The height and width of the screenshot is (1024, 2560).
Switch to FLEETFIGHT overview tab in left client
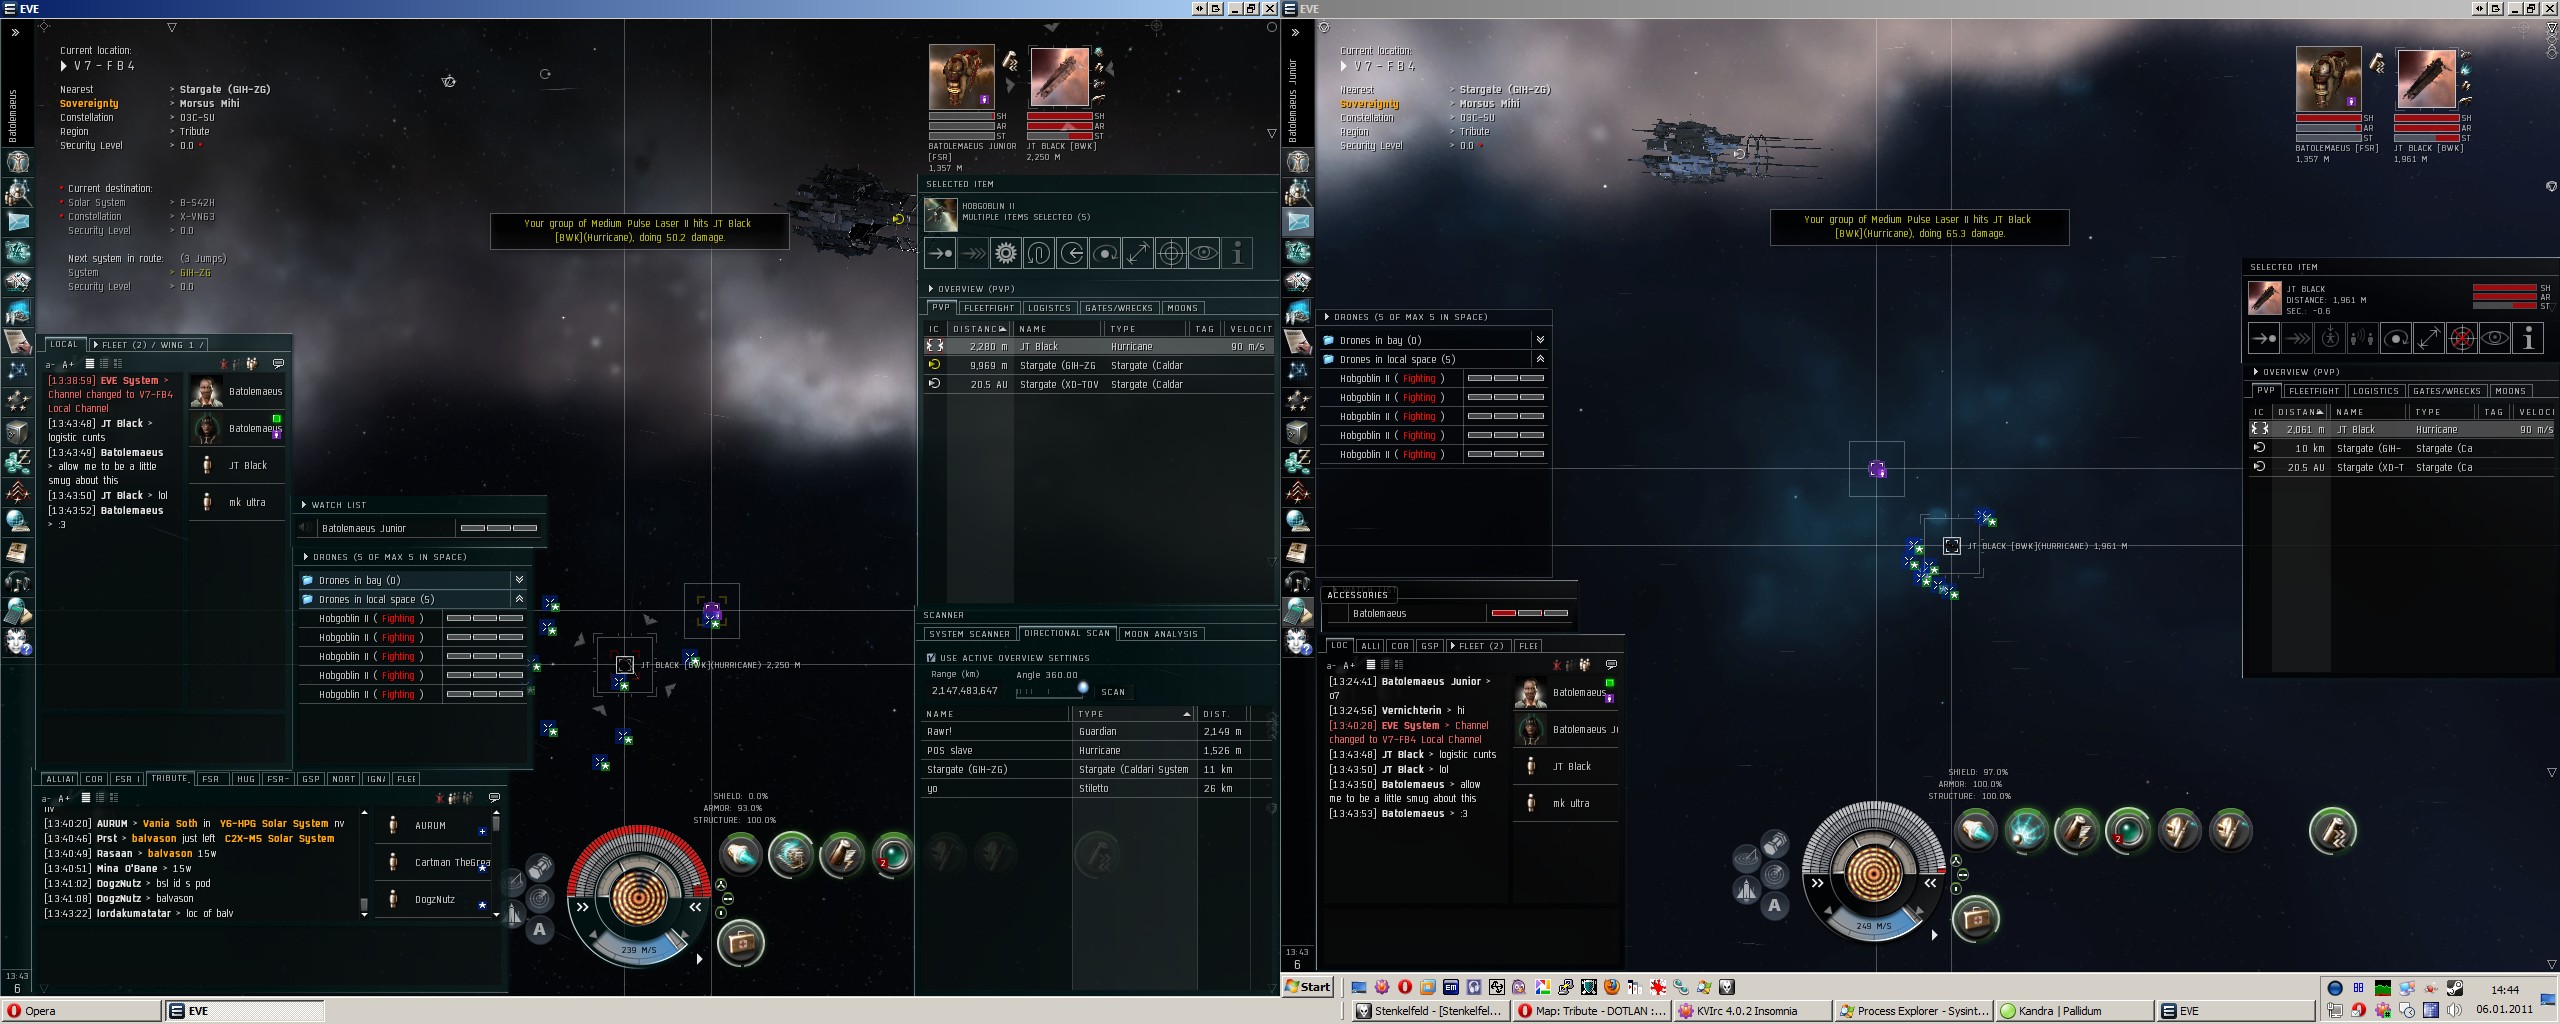point(989,308)
